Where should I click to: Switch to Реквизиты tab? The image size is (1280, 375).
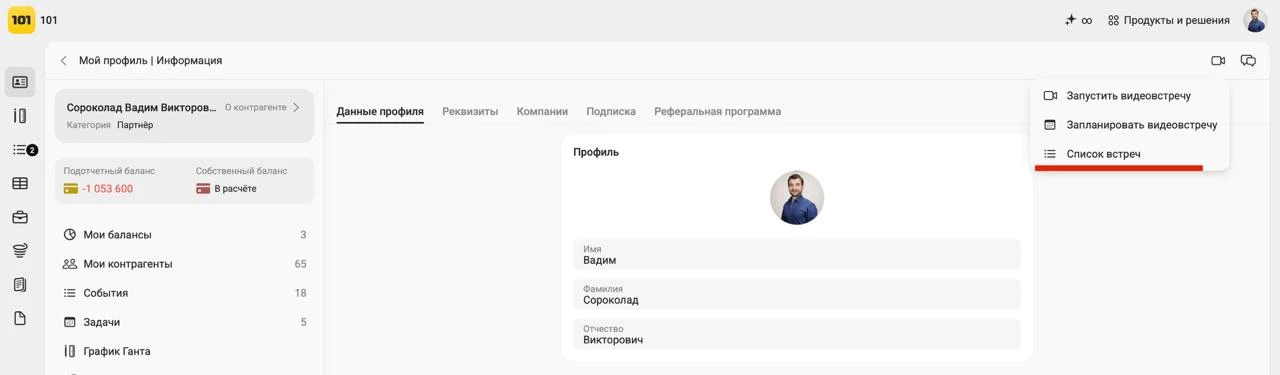pos(470,111)
